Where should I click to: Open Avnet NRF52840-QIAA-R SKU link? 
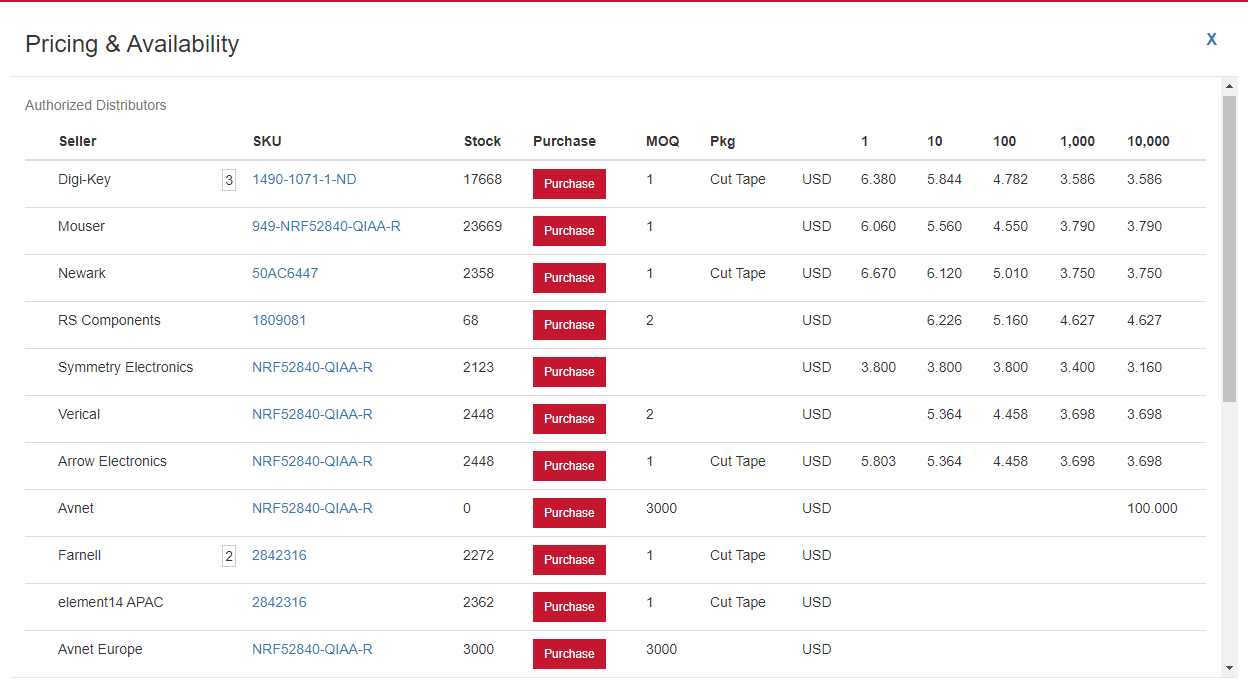click(x=312, y=509)
